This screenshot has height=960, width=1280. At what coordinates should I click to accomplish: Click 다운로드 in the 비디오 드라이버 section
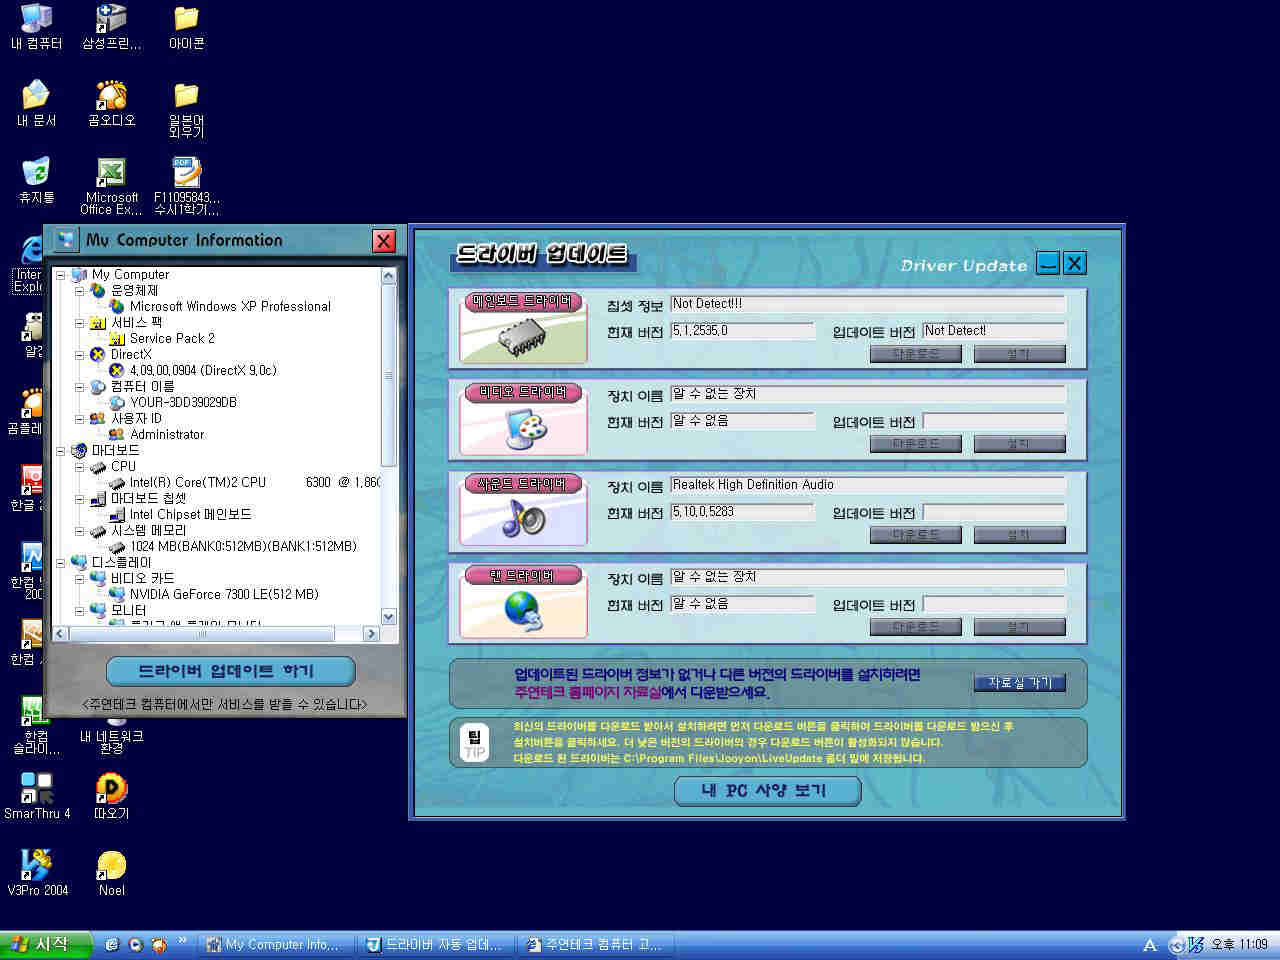916,444
